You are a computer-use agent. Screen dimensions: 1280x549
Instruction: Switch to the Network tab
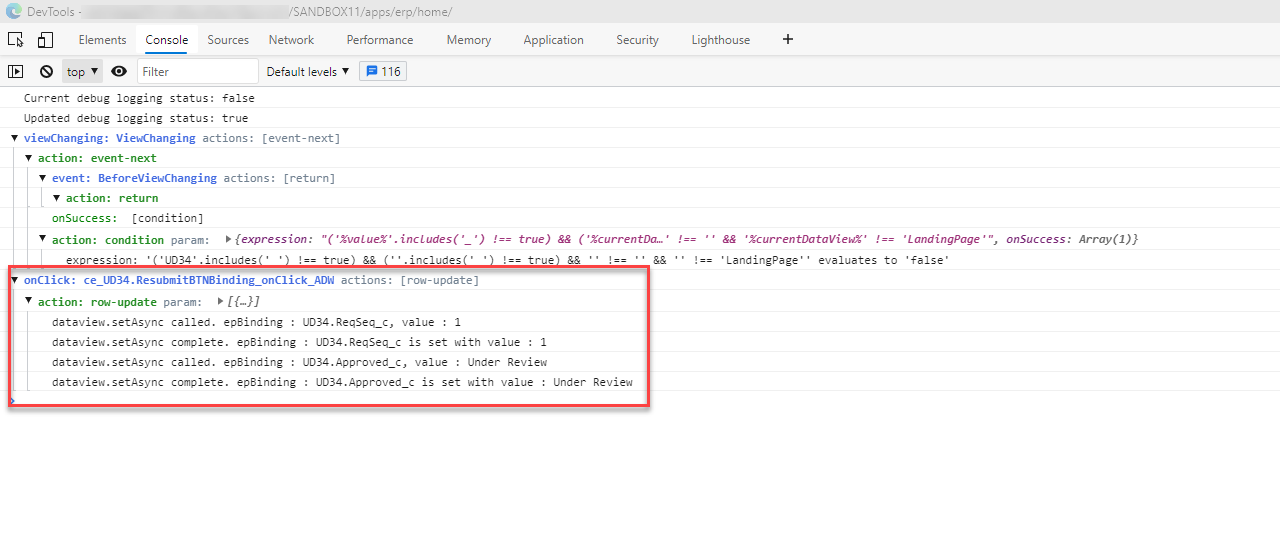tap(291, 40)
